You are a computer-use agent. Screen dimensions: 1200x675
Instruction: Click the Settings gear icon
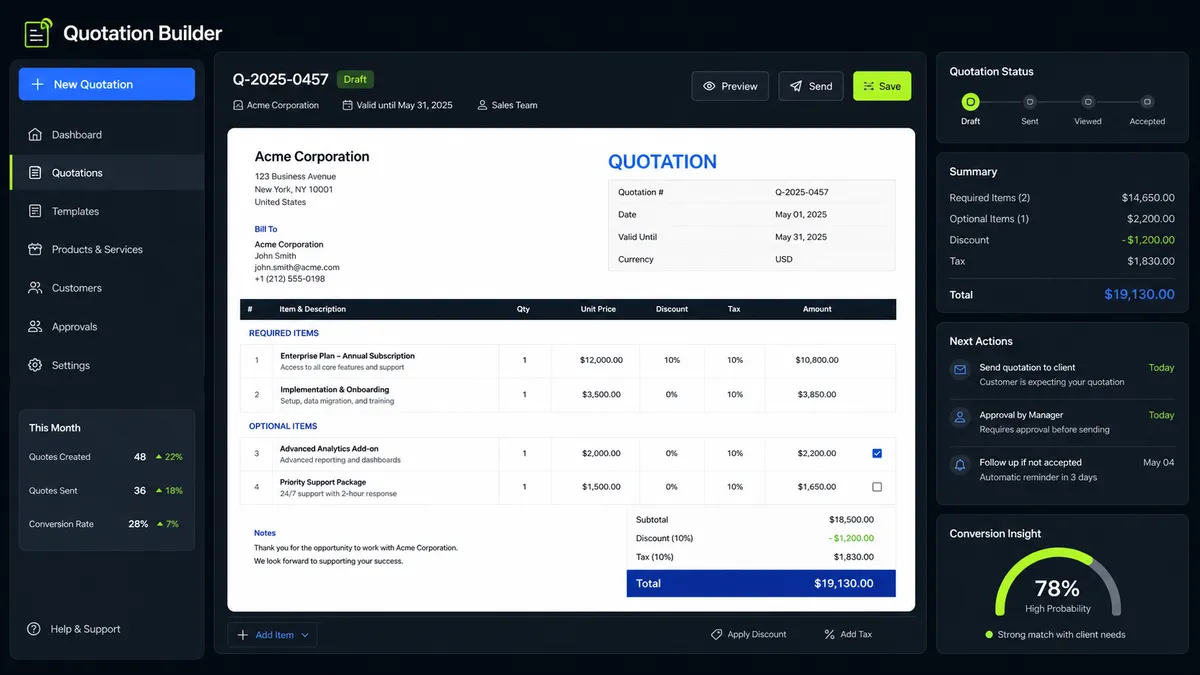35,365
